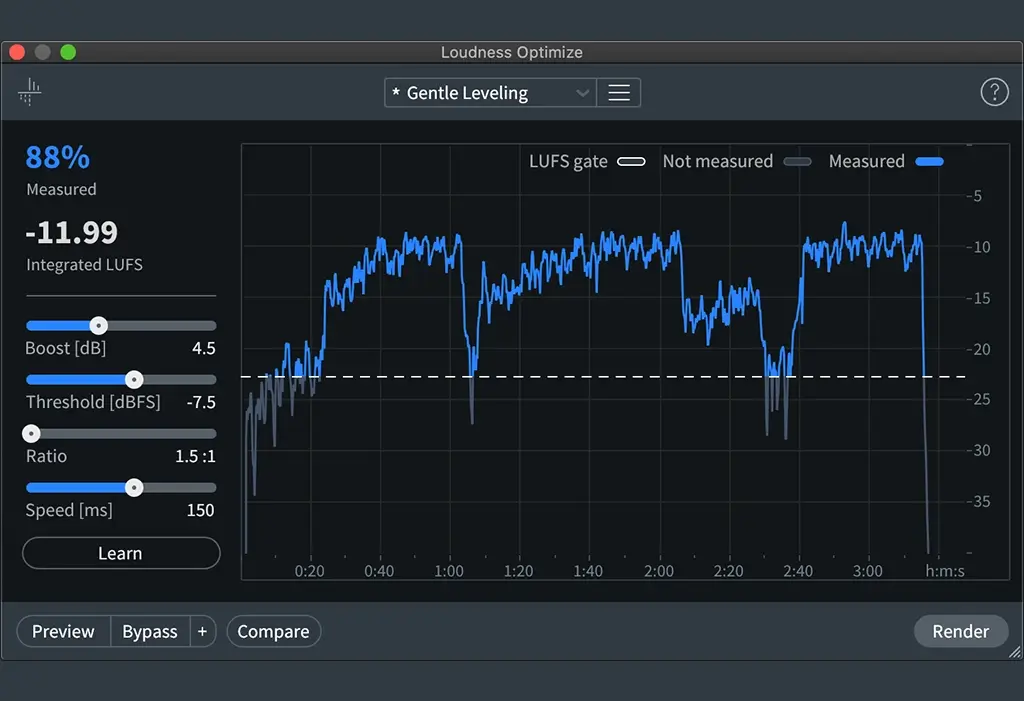Click the 2:00 time label on graph
The height and width of the screenshot is (701, 1024).
(659, 571)
